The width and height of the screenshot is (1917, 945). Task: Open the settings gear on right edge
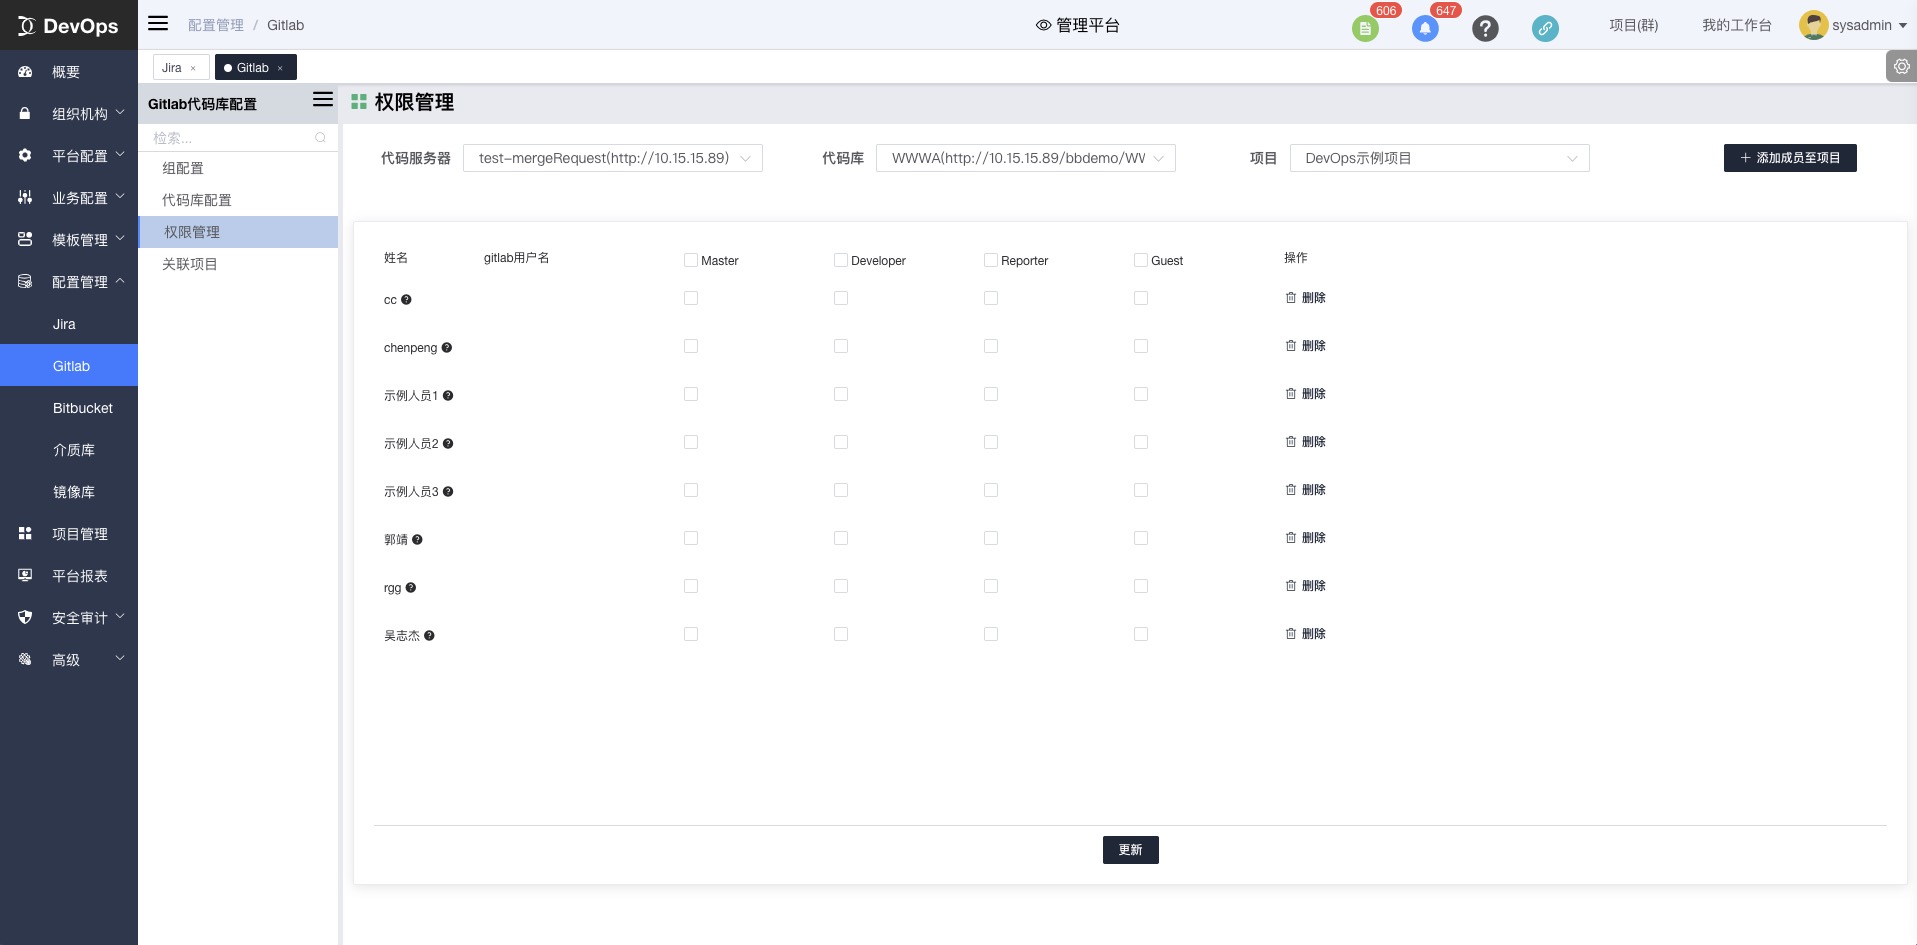1901,67
